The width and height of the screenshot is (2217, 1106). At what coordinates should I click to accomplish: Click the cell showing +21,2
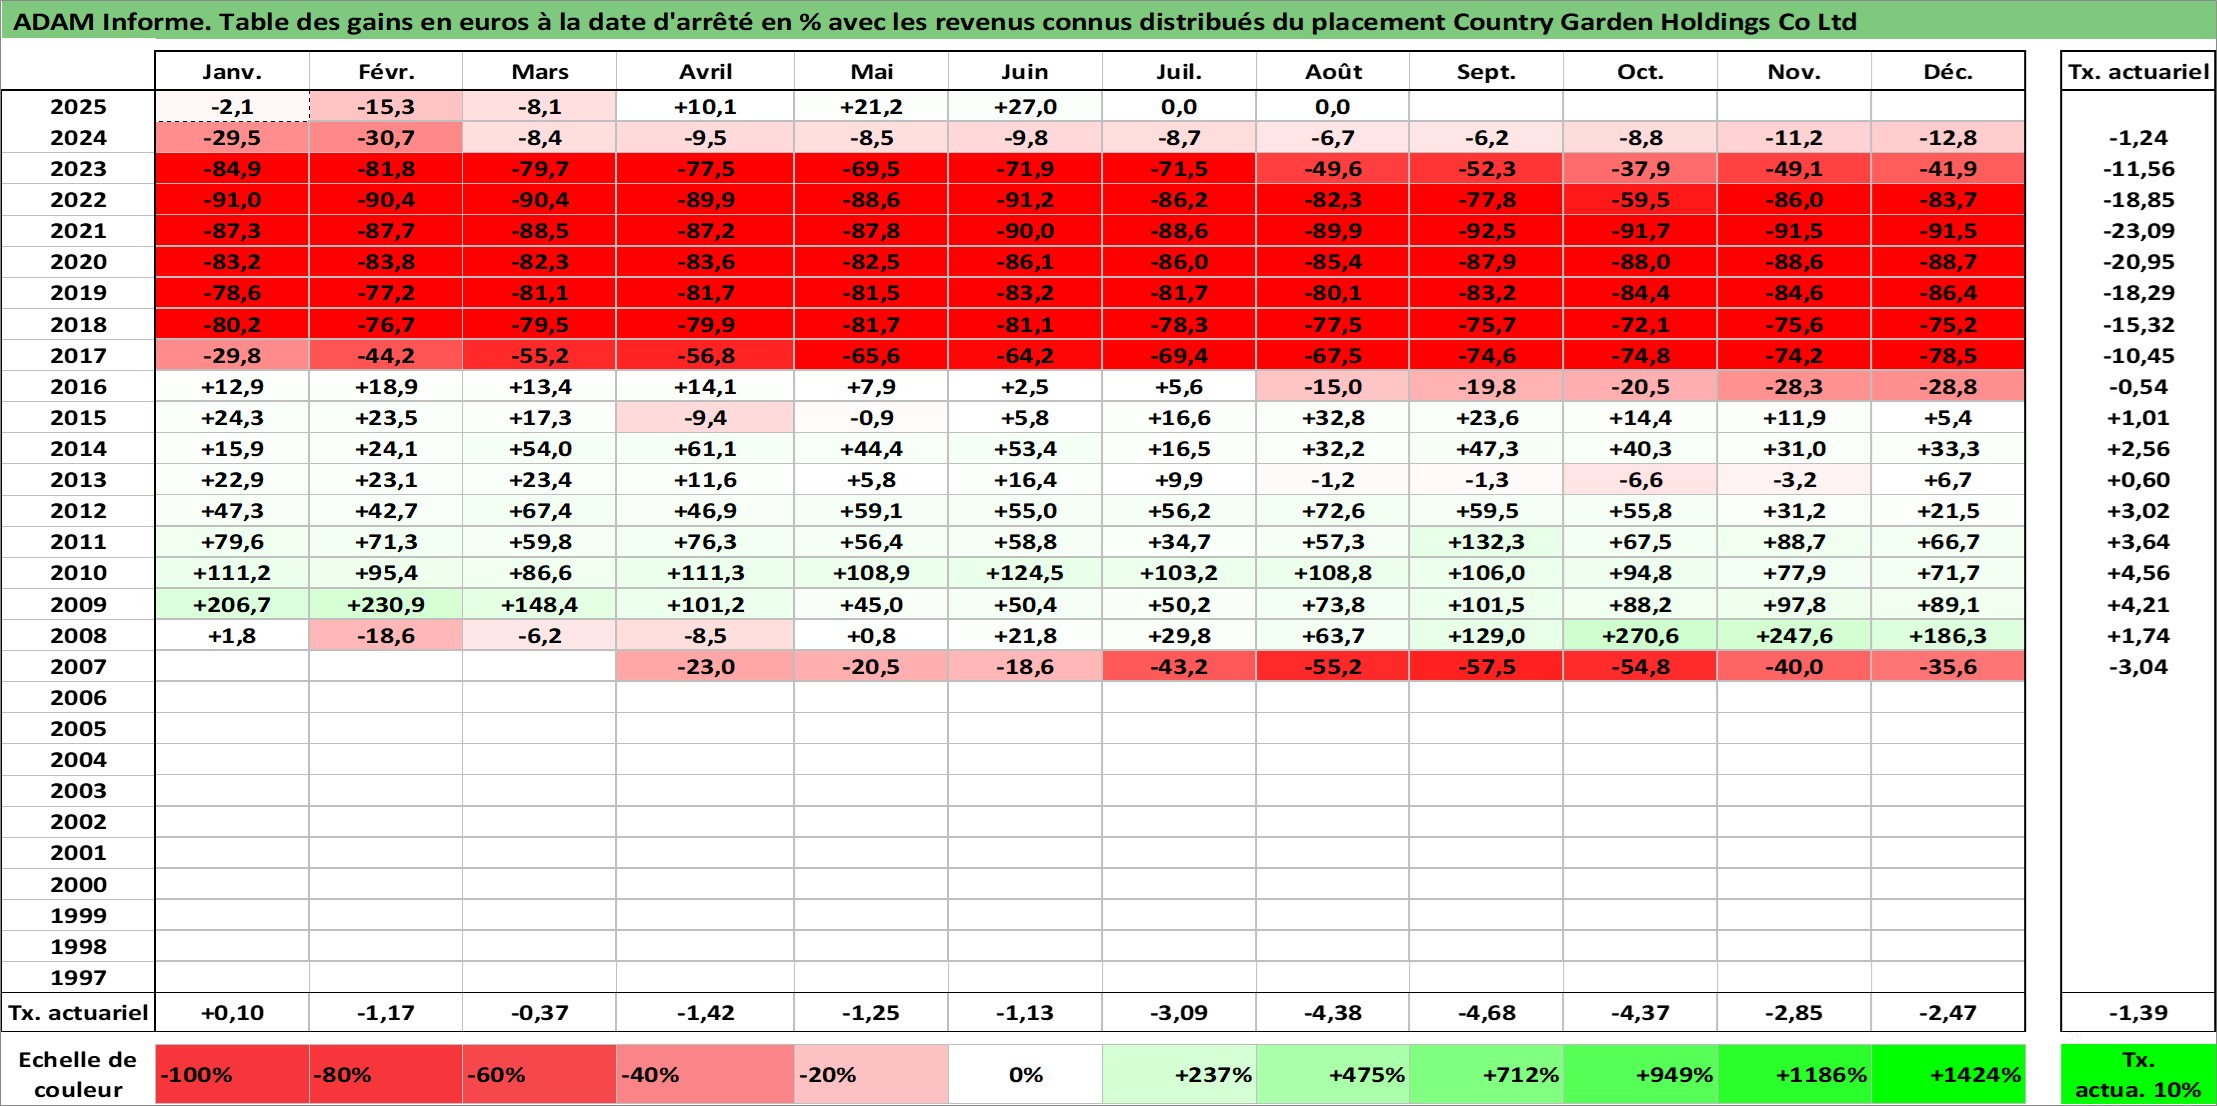coord(871,107)
